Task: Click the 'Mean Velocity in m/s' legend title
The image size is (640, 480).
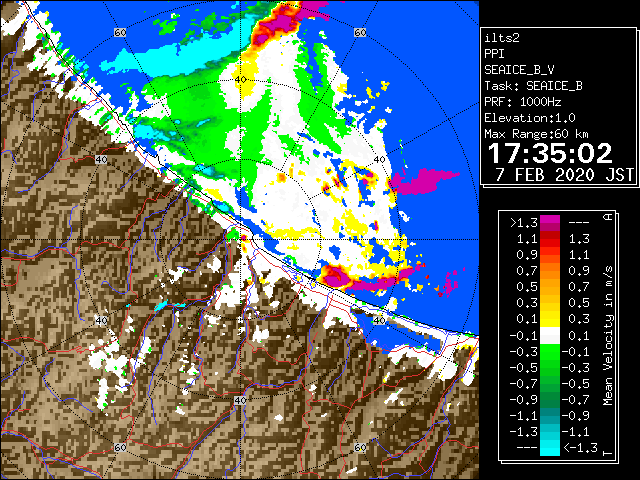Action: tap(608, 336)
